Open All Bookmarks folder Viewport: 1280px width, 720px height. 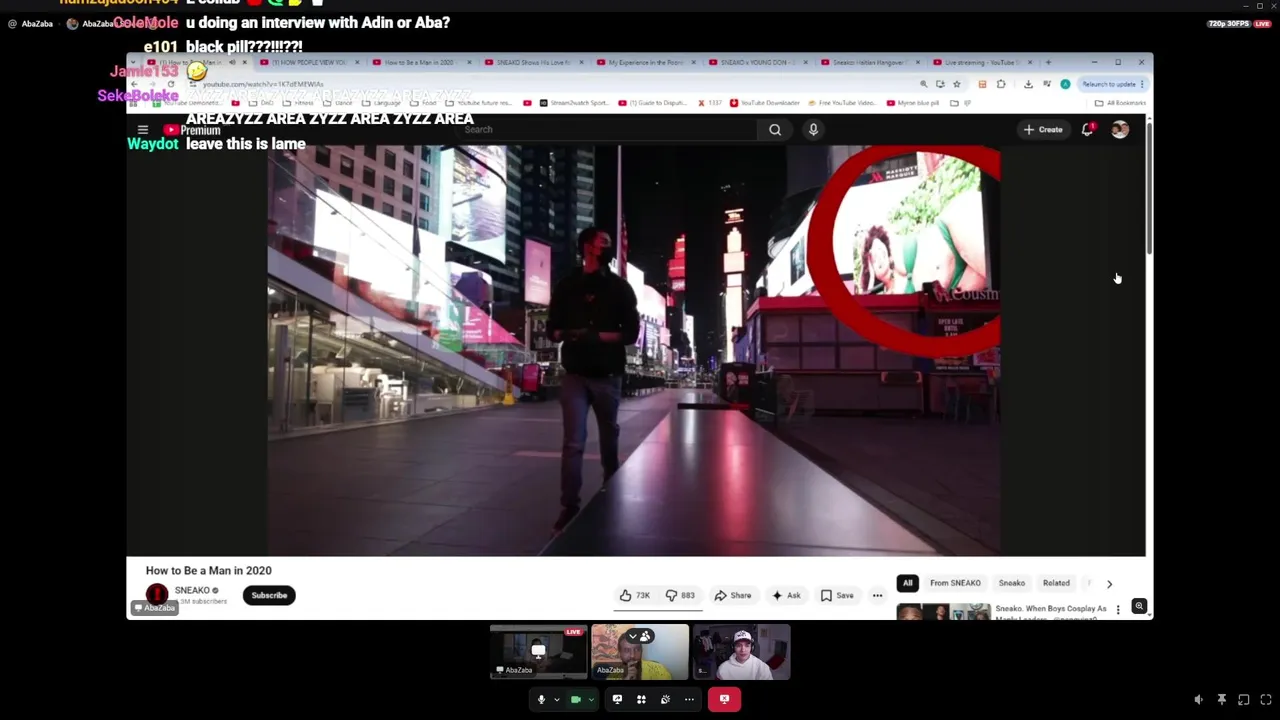pyautogui.click(x=1120, y=103)
